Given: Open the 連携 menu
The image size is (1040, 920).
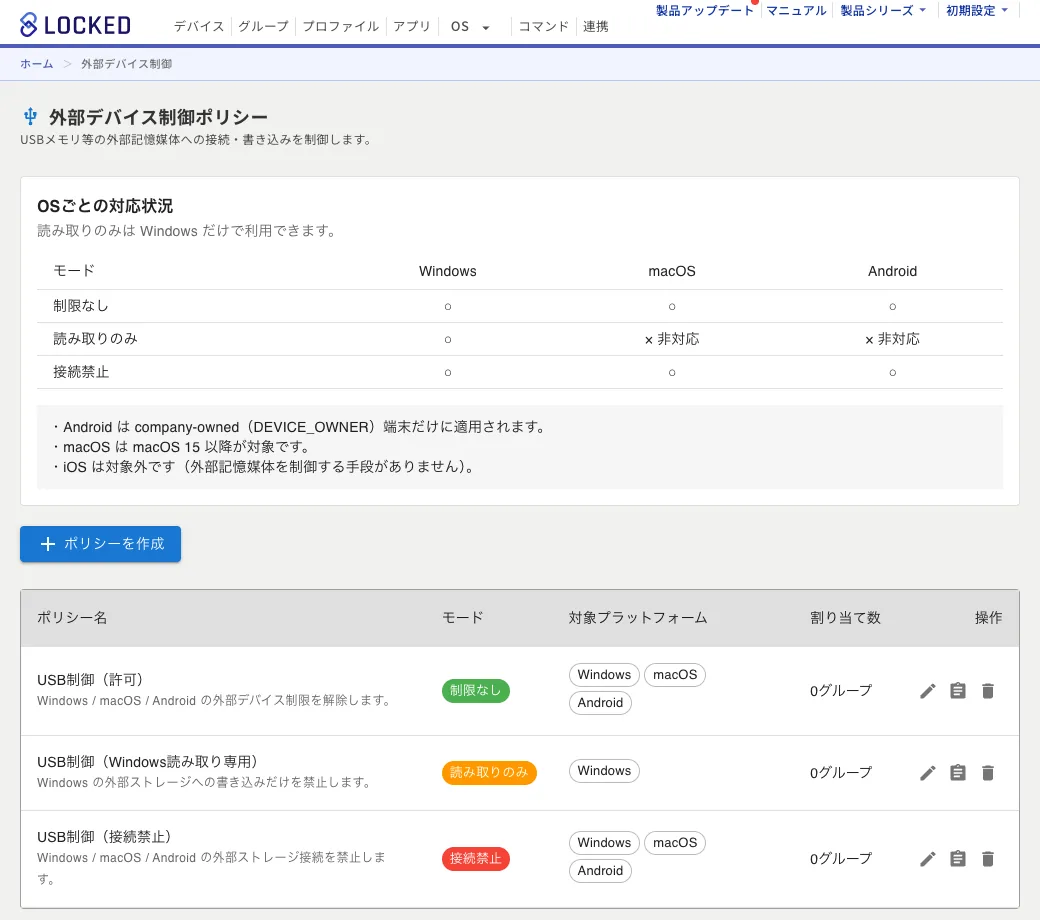Looking at the screenshot, I should [x=596, y=27].
